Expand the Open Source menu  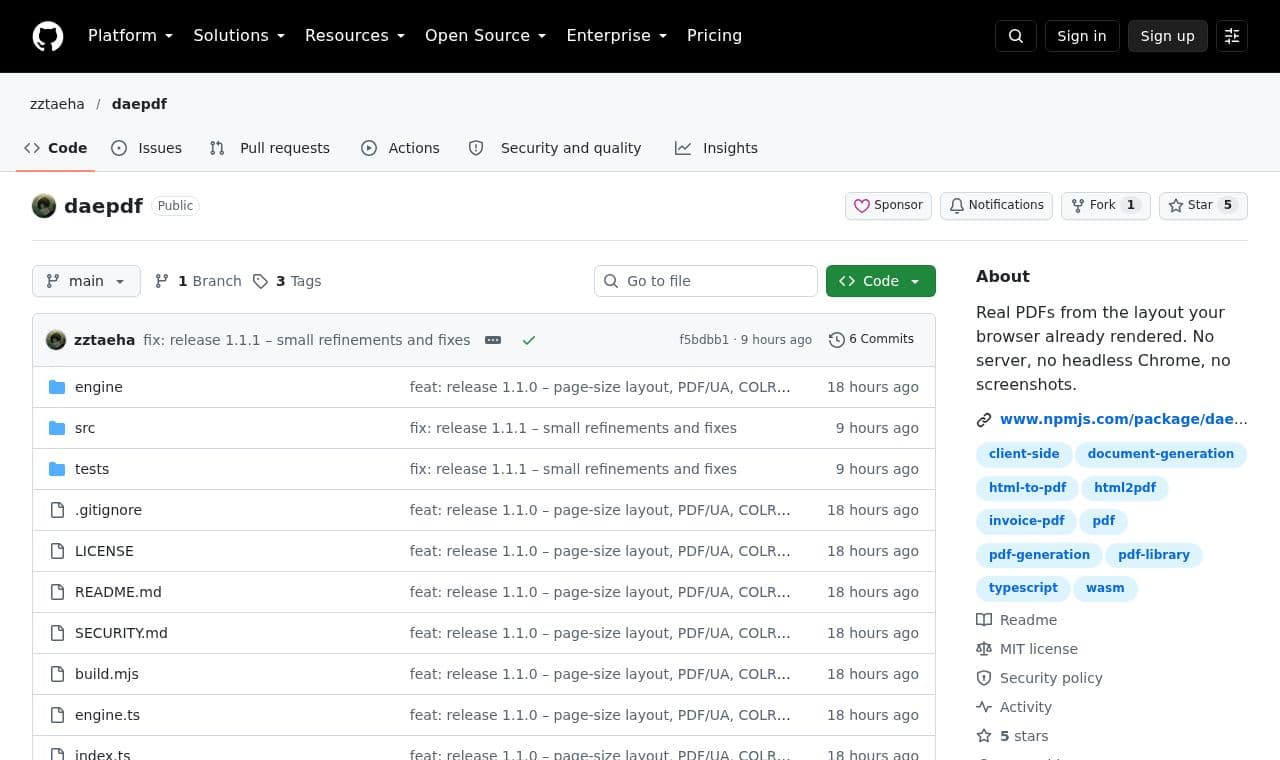click(485, 36)
